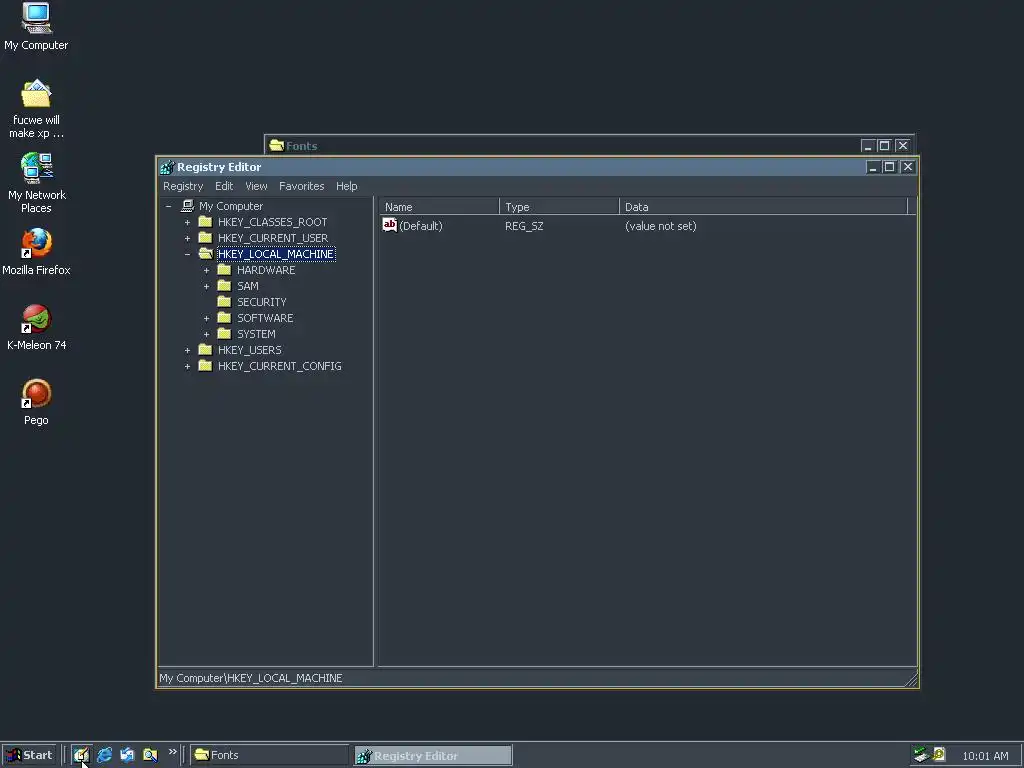Minimize the Fonts window
Viewport: 1024px width, 768px height.
[x=868, y=146]
